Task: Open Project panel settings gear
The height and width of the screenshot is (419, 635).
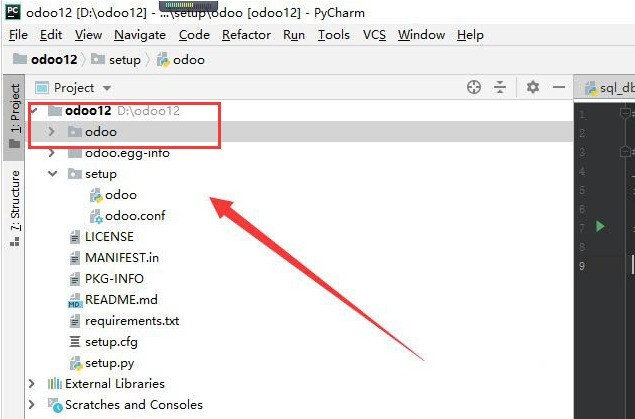Action: pyautogui.click(x=533, y=88)
